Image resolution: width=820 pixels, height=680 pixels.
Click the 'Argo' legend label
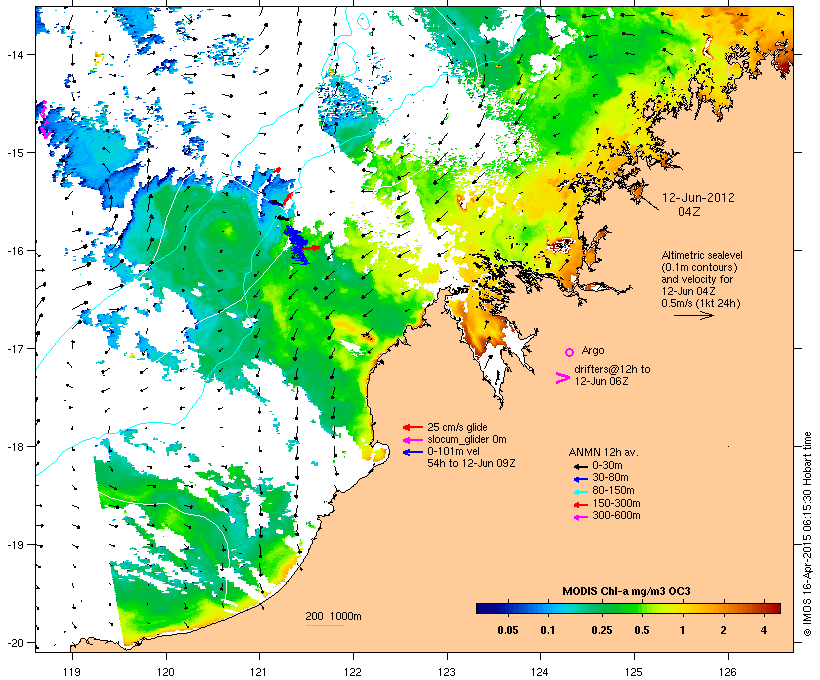point(593,350)
